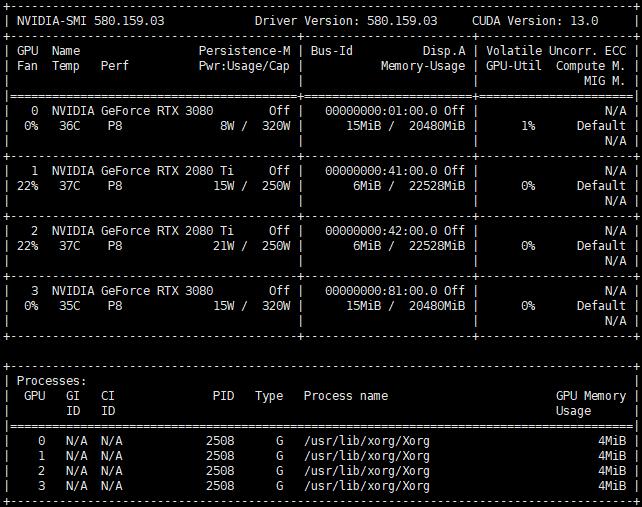This screenshot has width=642, height=507.
Task: Click bus id 00000000:41:00.0
Action: pyautogui.click(x=381, y=171)
